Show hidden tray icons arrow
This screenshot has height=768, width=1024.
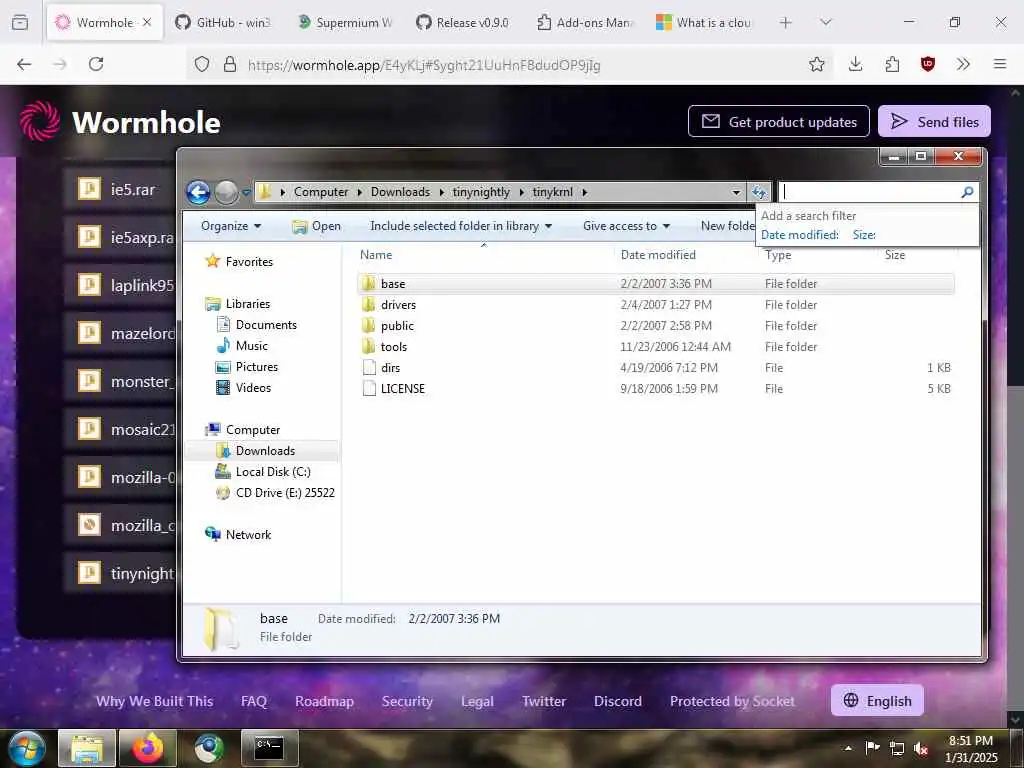coord(848,748)
